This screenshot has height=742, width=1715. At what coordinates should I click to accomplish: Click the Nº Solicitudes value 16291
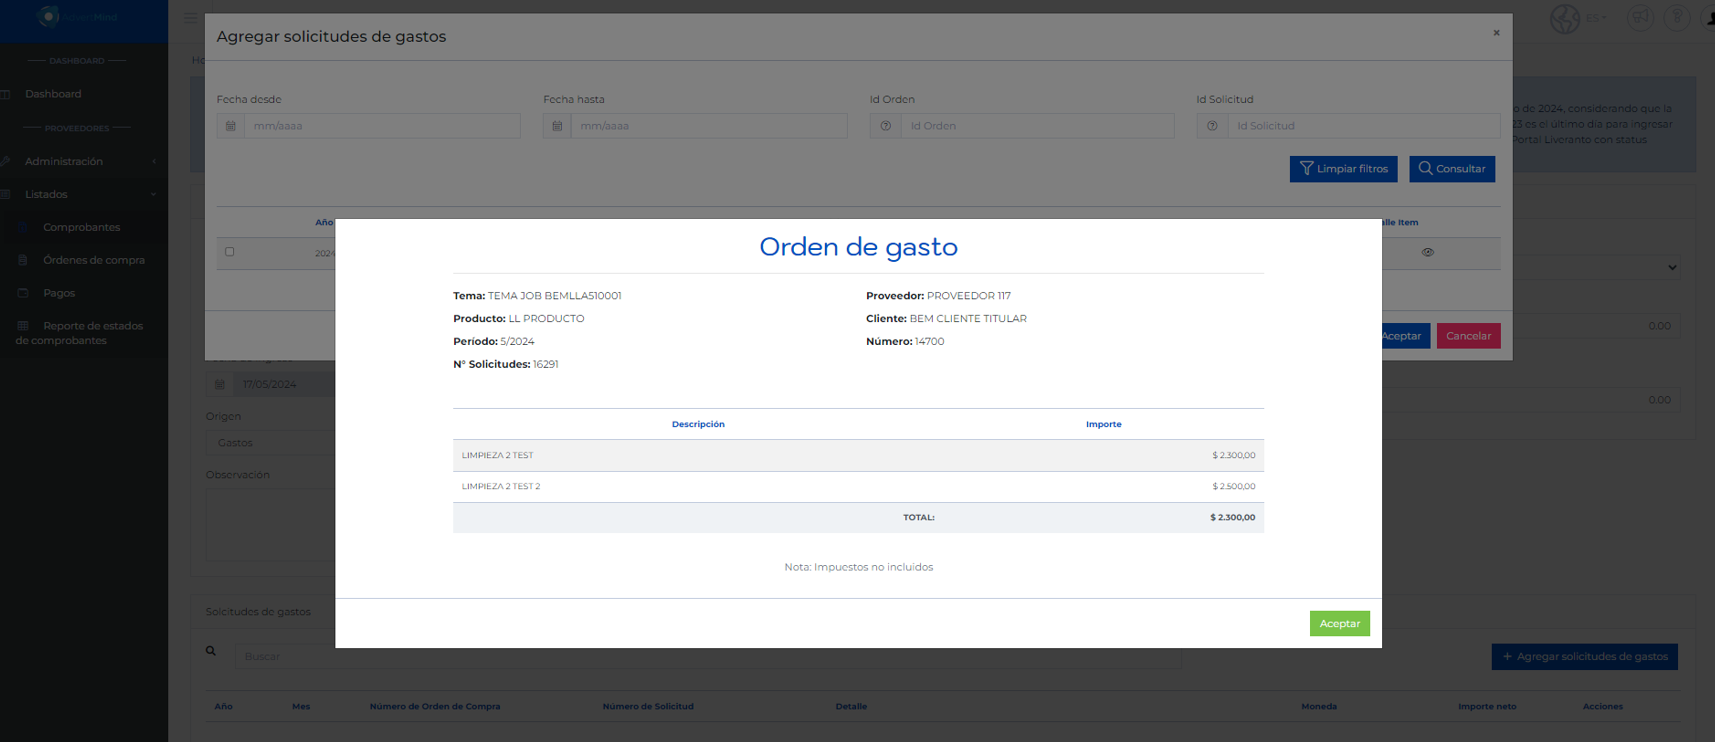coord(546,365)
